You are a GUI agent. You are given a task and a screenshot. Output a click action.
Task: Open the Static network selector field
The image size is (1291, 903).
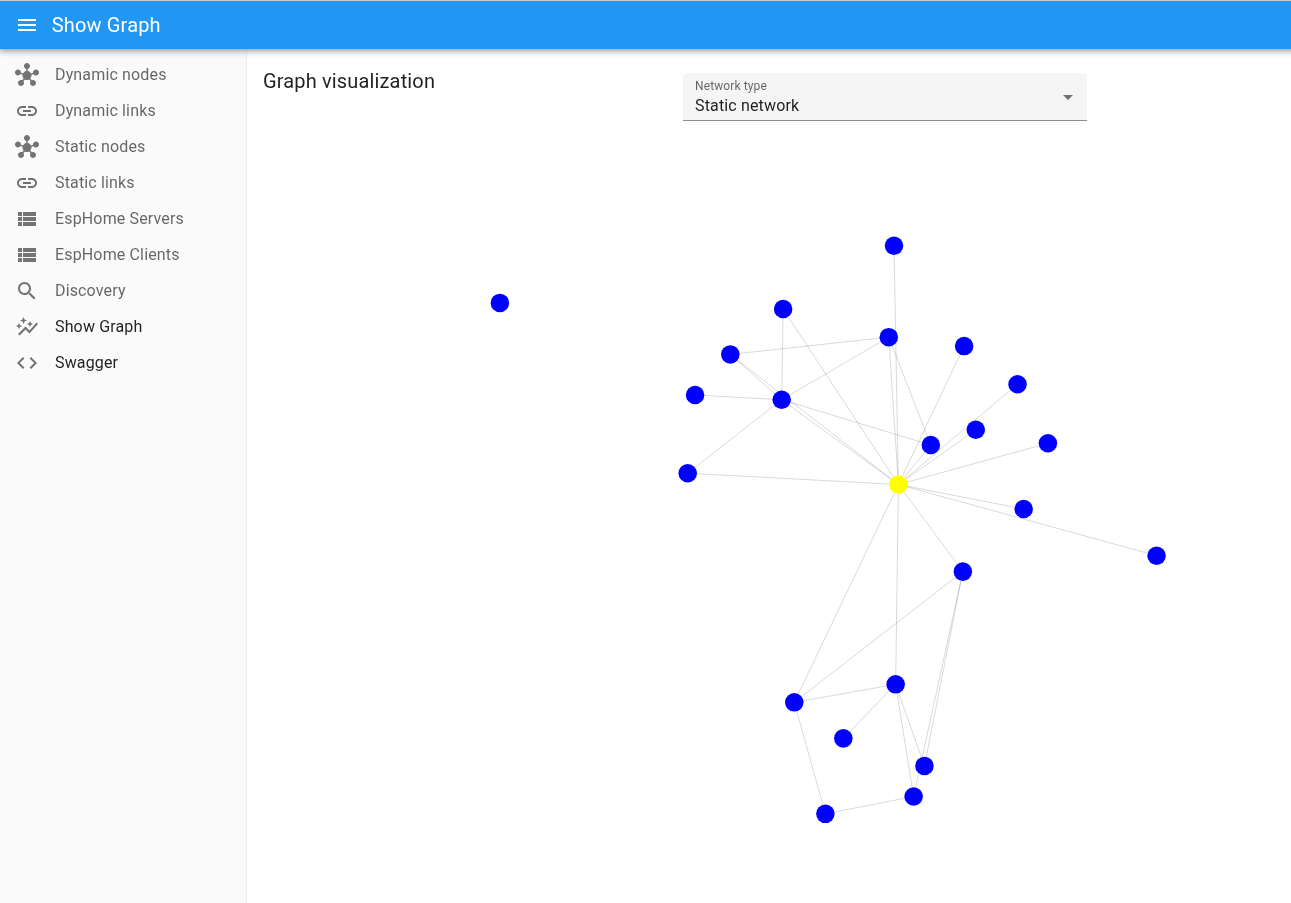click(x=884, y=97)
